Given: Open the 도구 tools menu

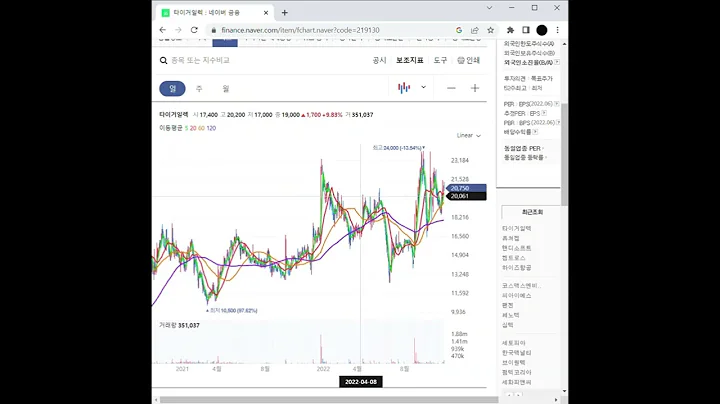Looking at the screenshot, I should pos(440,60).
